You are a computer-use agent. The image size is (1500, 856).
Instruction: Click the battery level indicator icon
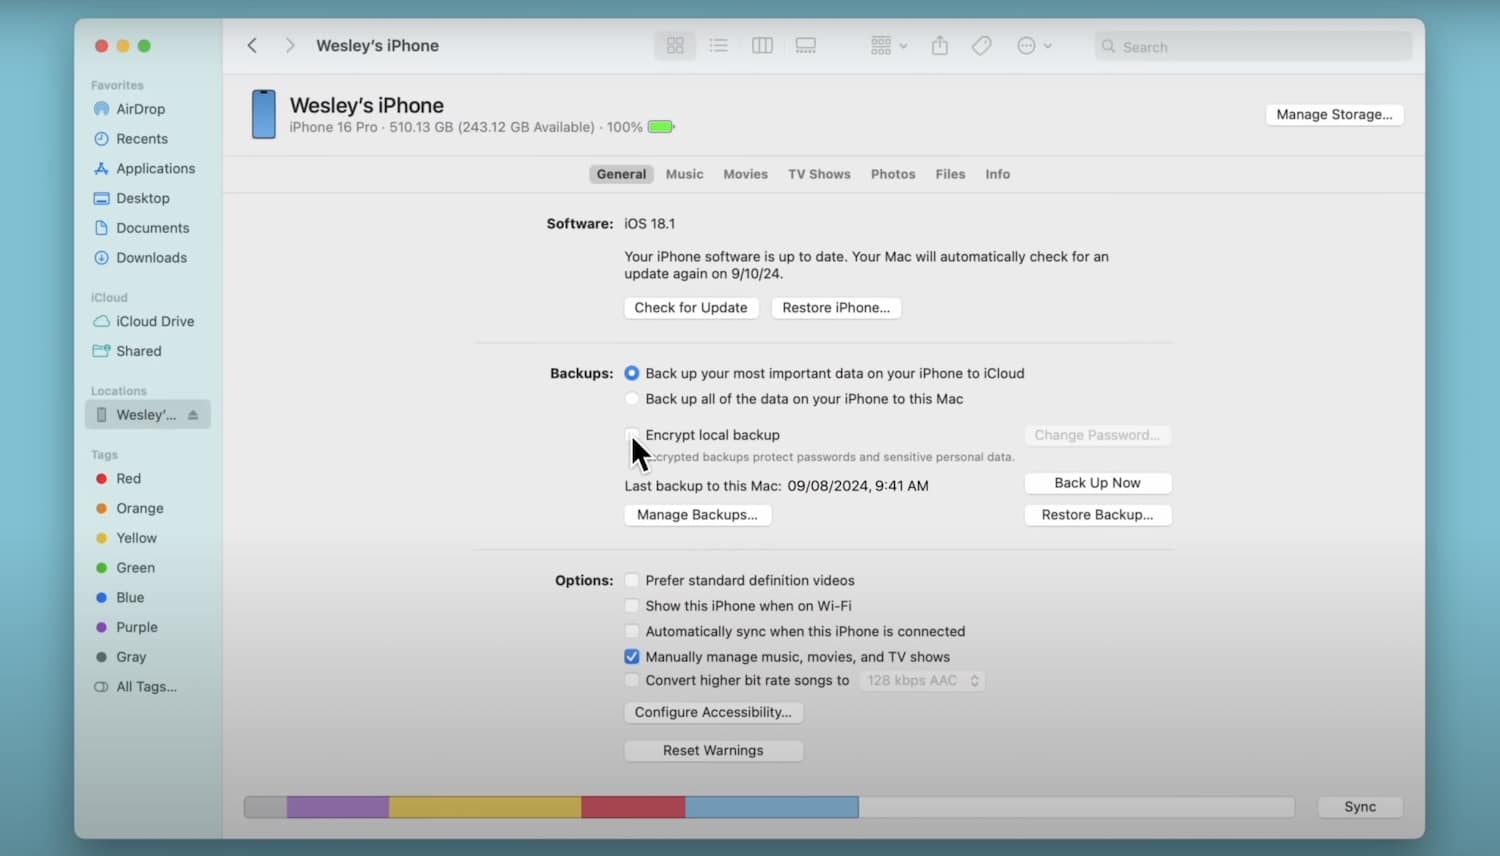tap(661, 127)
